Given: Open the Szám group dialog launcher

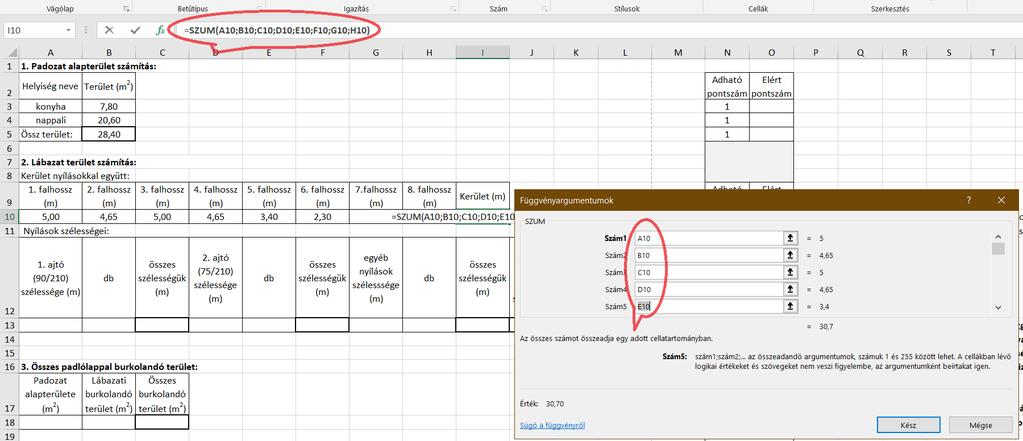Looking at the screenshot, I should pyautogui.click(x=543, y=9).
